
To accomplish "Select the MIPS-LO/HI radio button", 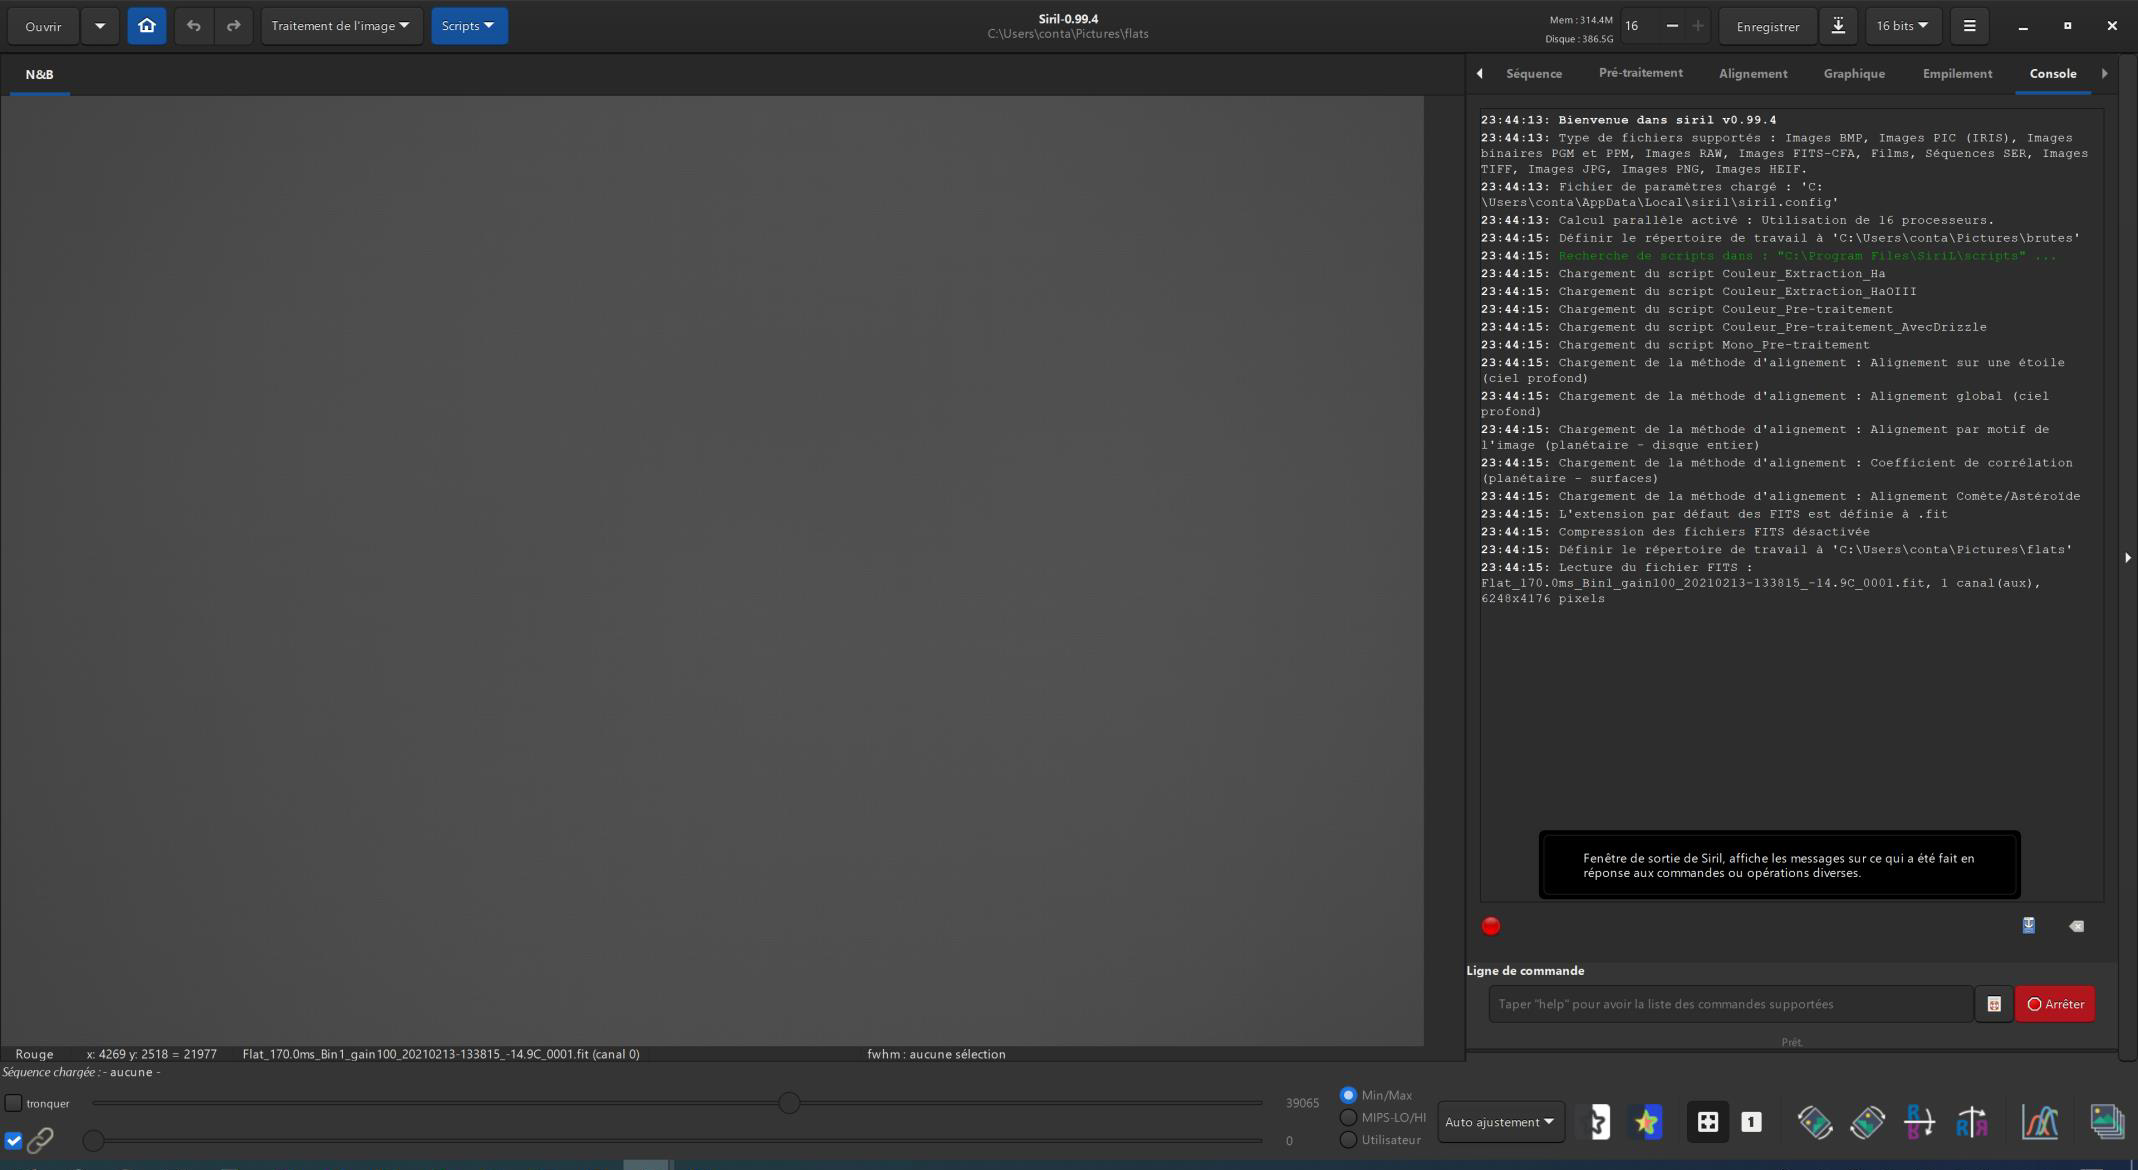I will pyautogui.click(x=1348, y=1117).
